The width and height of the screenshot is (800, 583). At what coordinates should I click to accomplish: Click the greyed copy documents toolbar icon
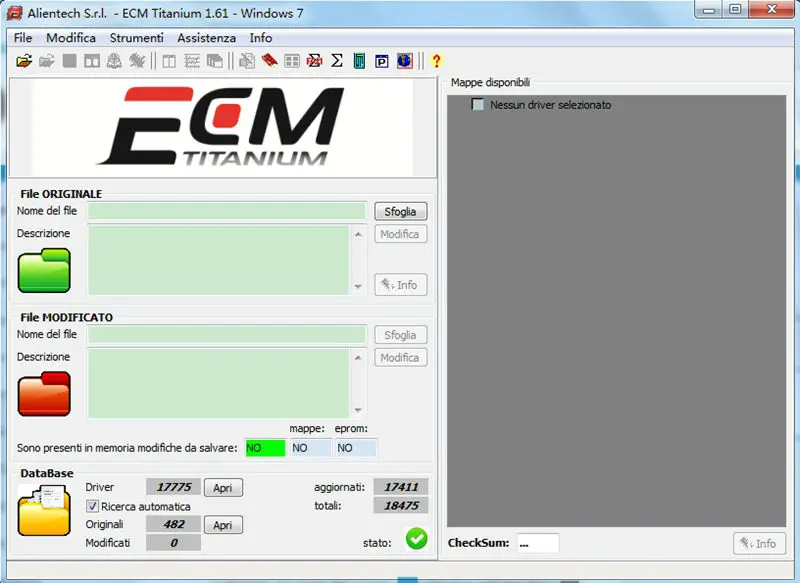247,61
